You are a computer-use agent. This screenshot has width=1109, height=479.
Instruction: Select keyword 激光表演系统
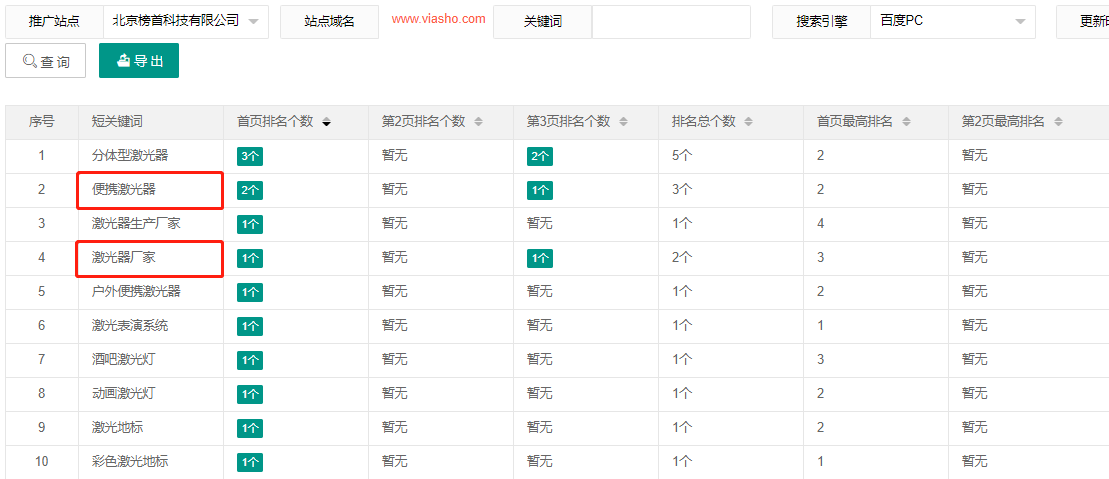(130, 325)
